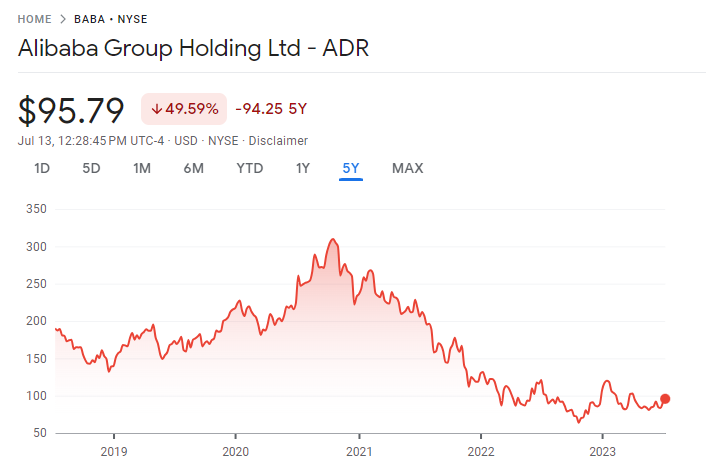Click the red current-price dot on the chart
Screen dimensions: 706x474
pyautogui.click(x=665, y=399)
